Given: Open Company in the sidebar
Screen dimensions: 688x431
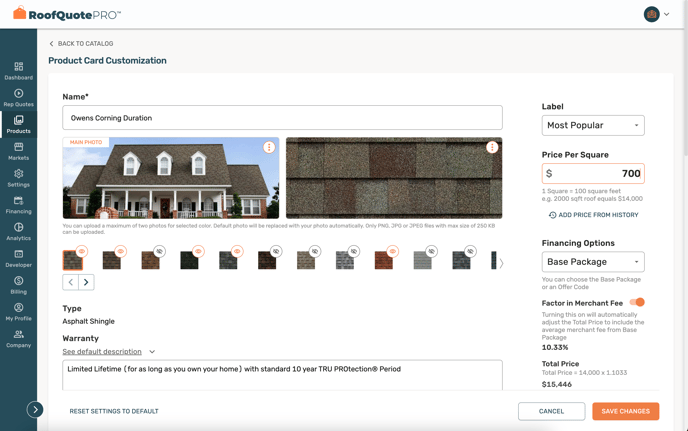Looking at the screenshot, I should 18,338.
